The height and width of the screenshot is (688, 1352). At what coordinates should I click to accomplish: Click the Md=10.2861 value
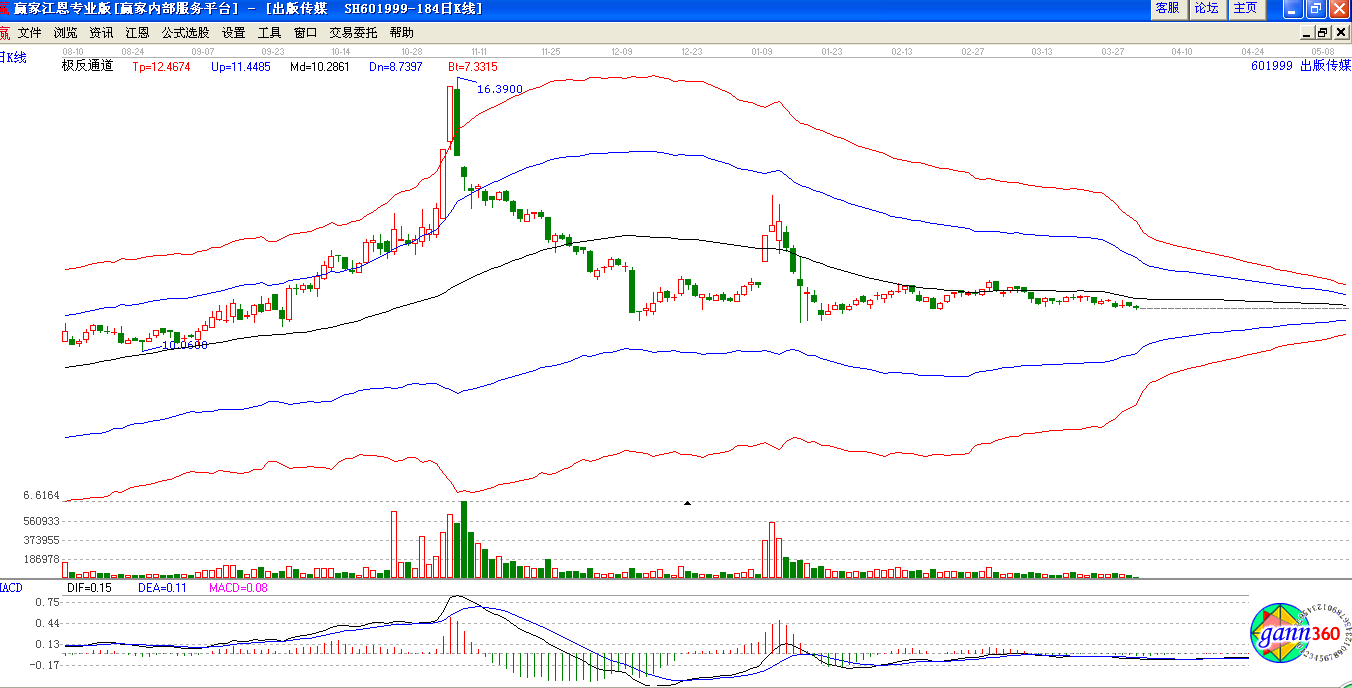click(320, 67)
